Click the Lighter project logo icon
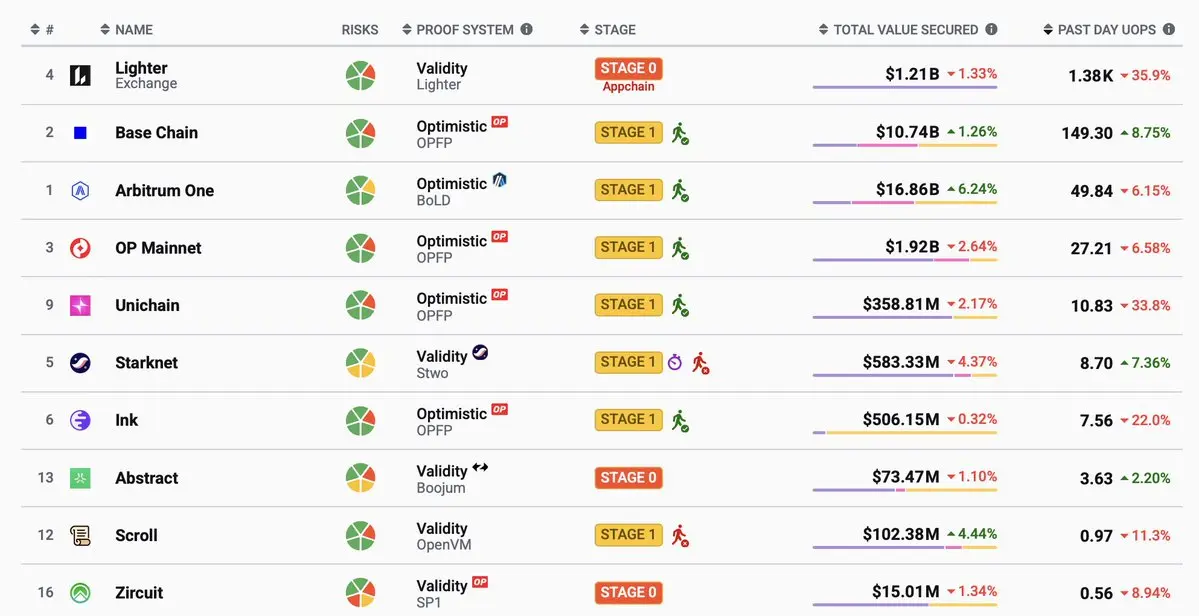Screen dimensions: 1199x616 tap(80, 75)
